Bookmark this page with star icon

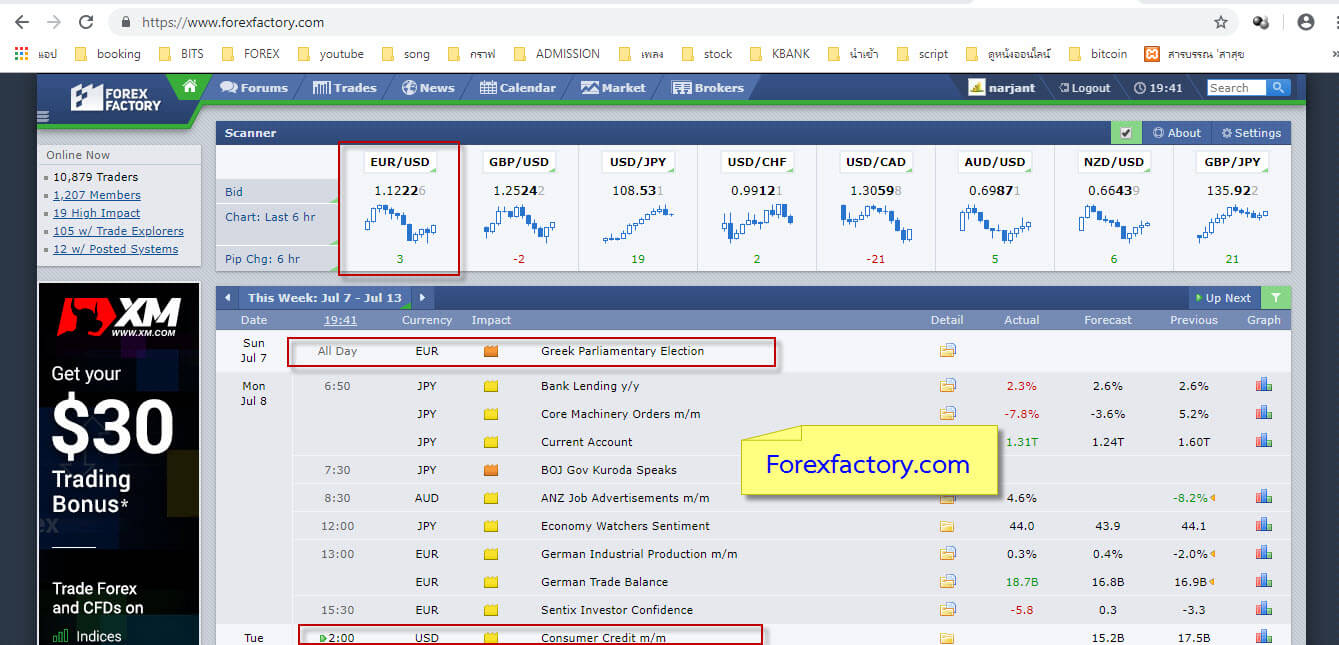(x=1220, y=22)
